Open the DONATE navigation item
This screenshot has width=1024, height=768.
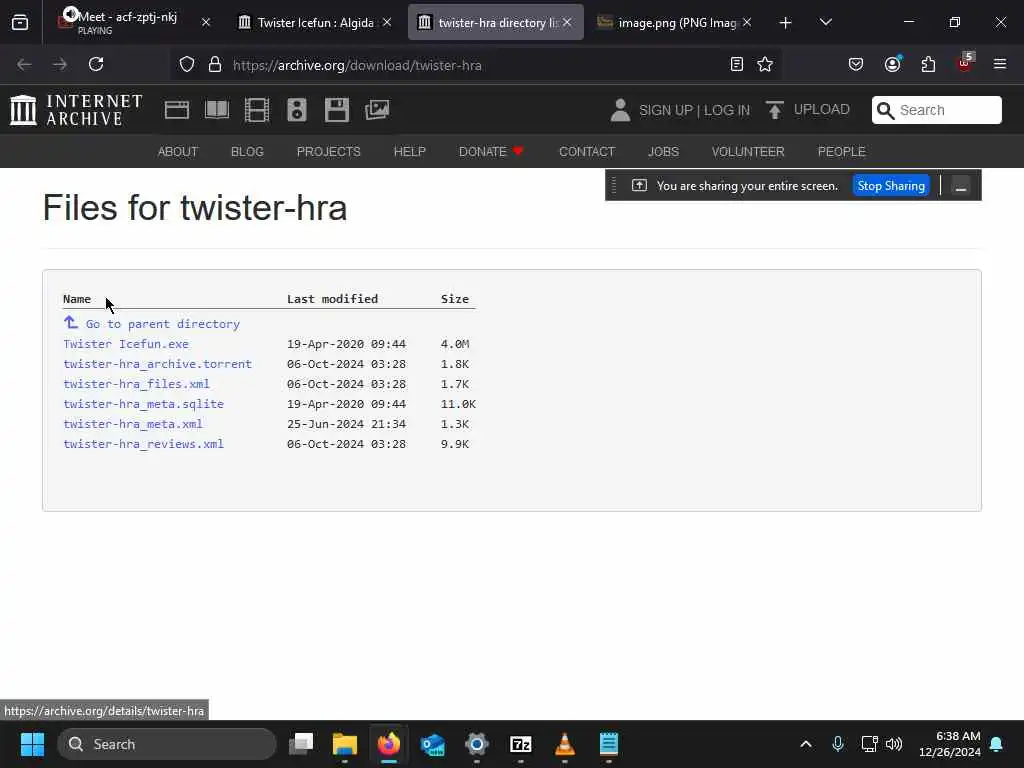tap(491, 152)
